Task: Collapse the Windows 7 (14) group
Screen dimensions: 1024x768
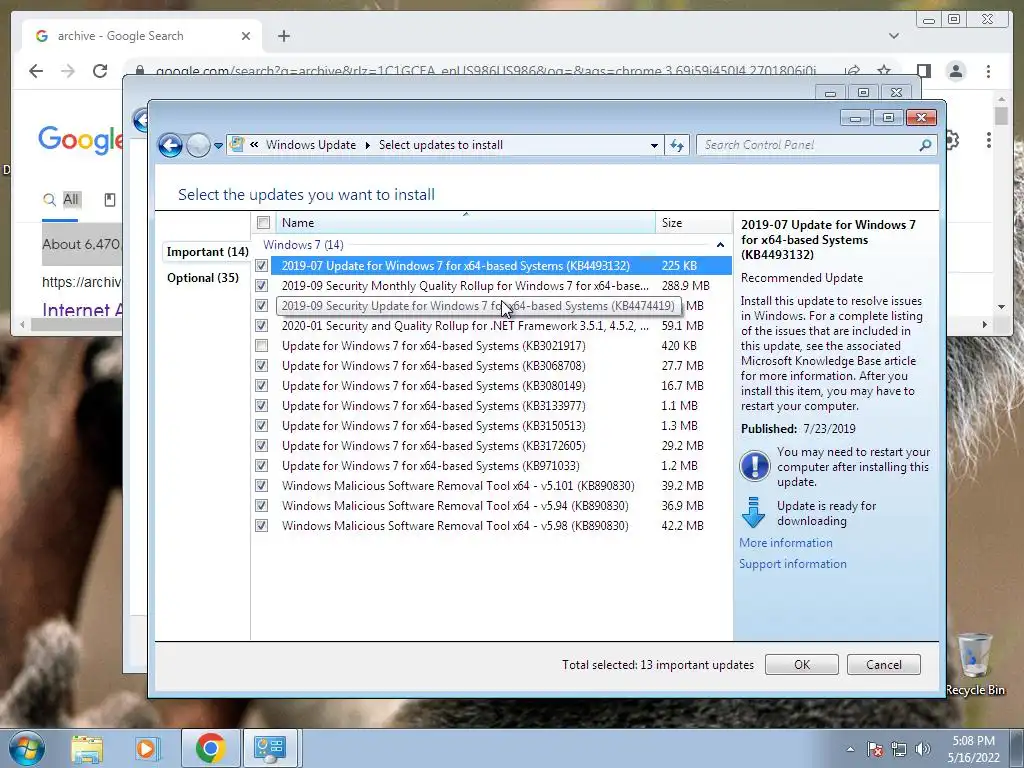Action: click(720, 245)
